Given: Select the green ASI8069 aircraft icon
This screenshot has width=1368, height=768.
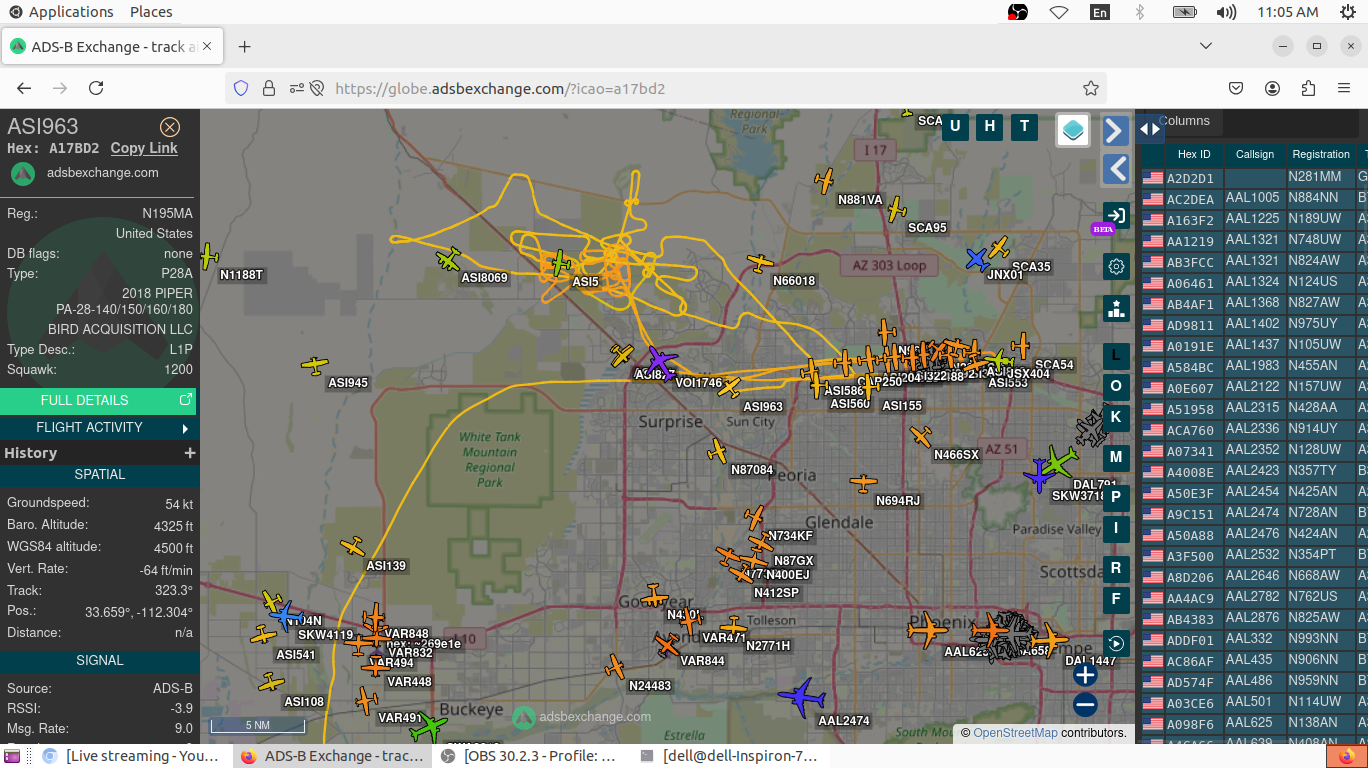Looking at the screenshot, I should (x=449, y=259).
